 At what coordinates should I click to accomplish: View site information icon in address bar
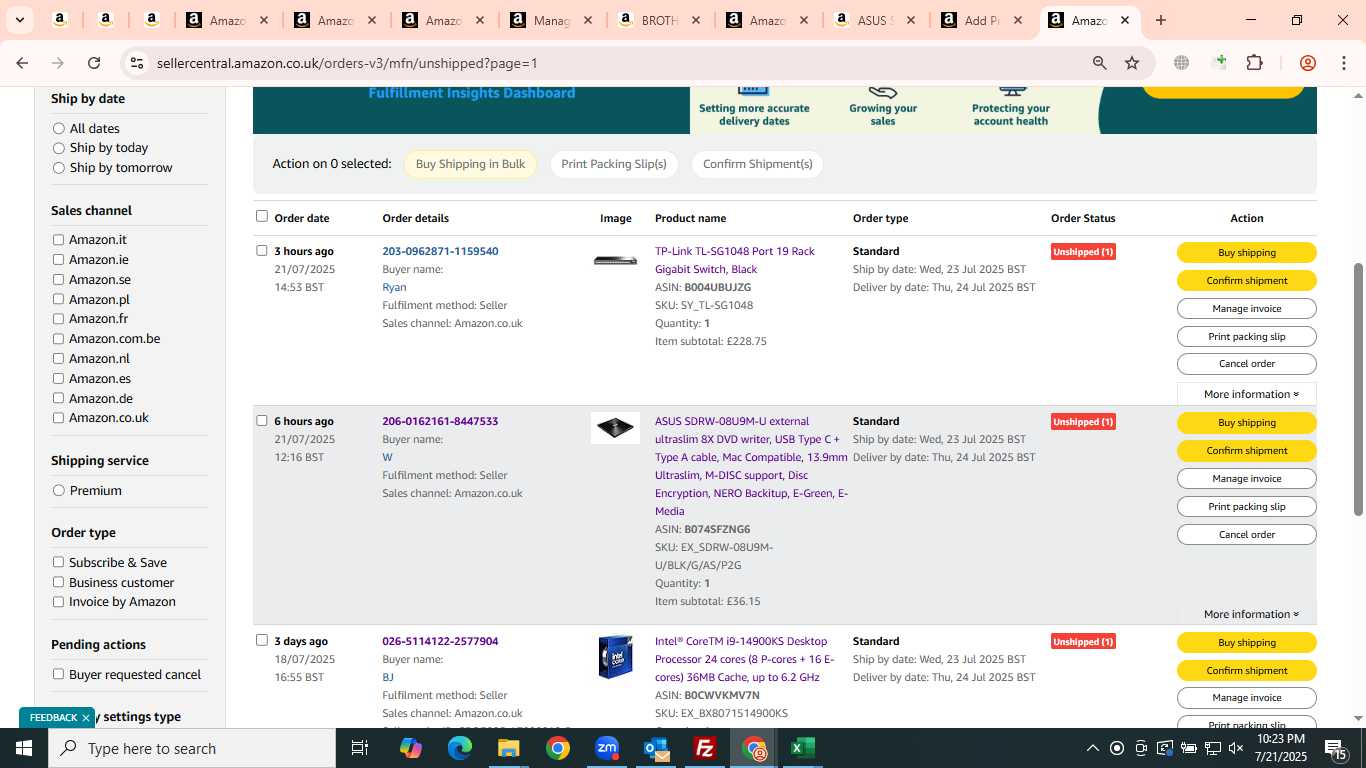pyautogui.click(x=136, y=63)
